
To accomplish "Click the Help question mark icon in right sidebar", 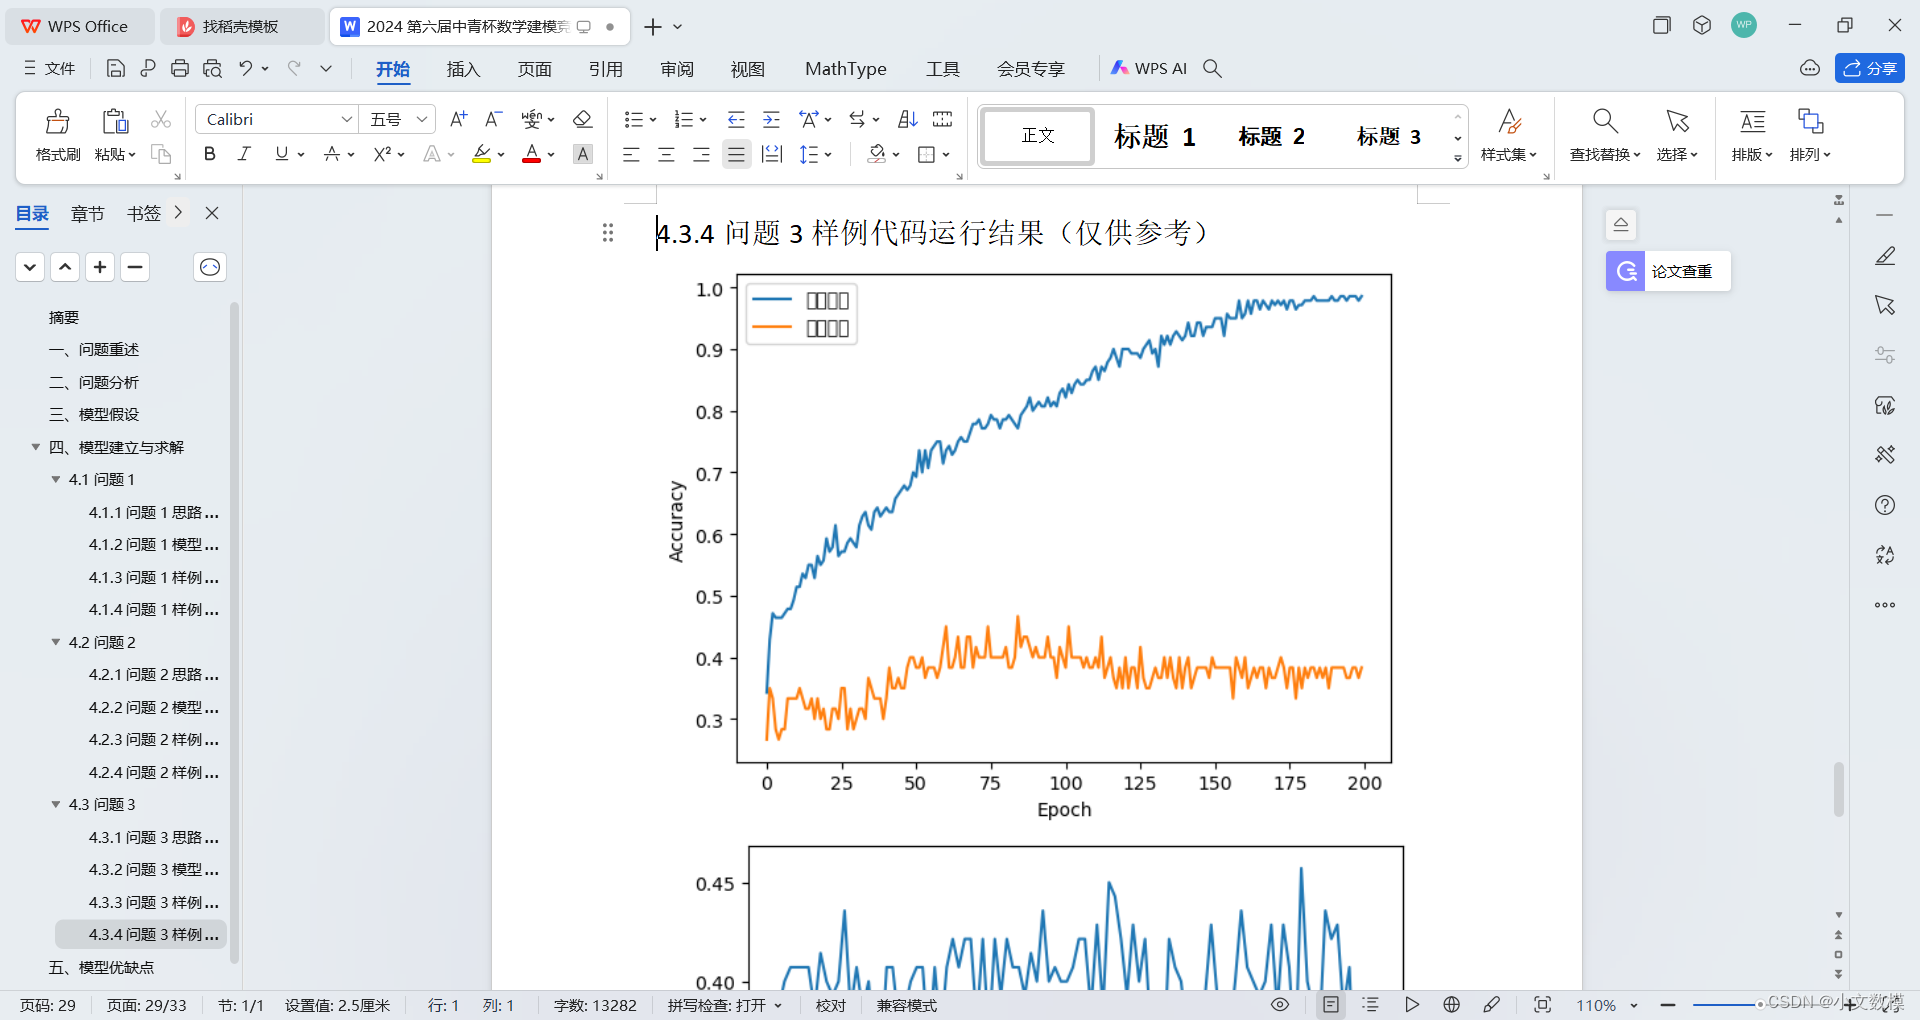I will click(1885, 505).
